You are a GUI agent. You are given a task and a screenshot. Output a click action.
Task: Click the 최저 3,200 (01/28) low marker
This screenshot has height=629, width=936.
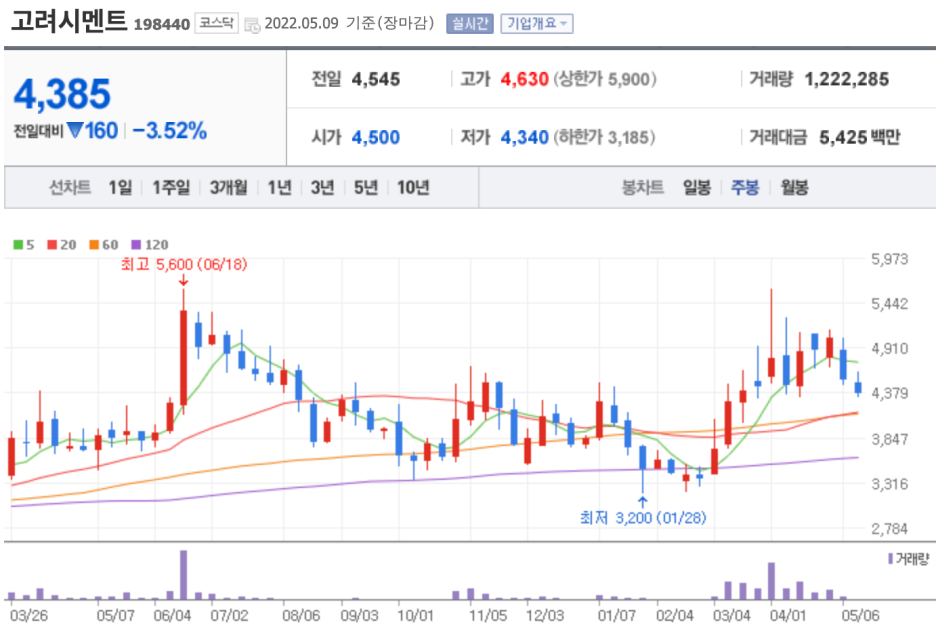point(643,517)
